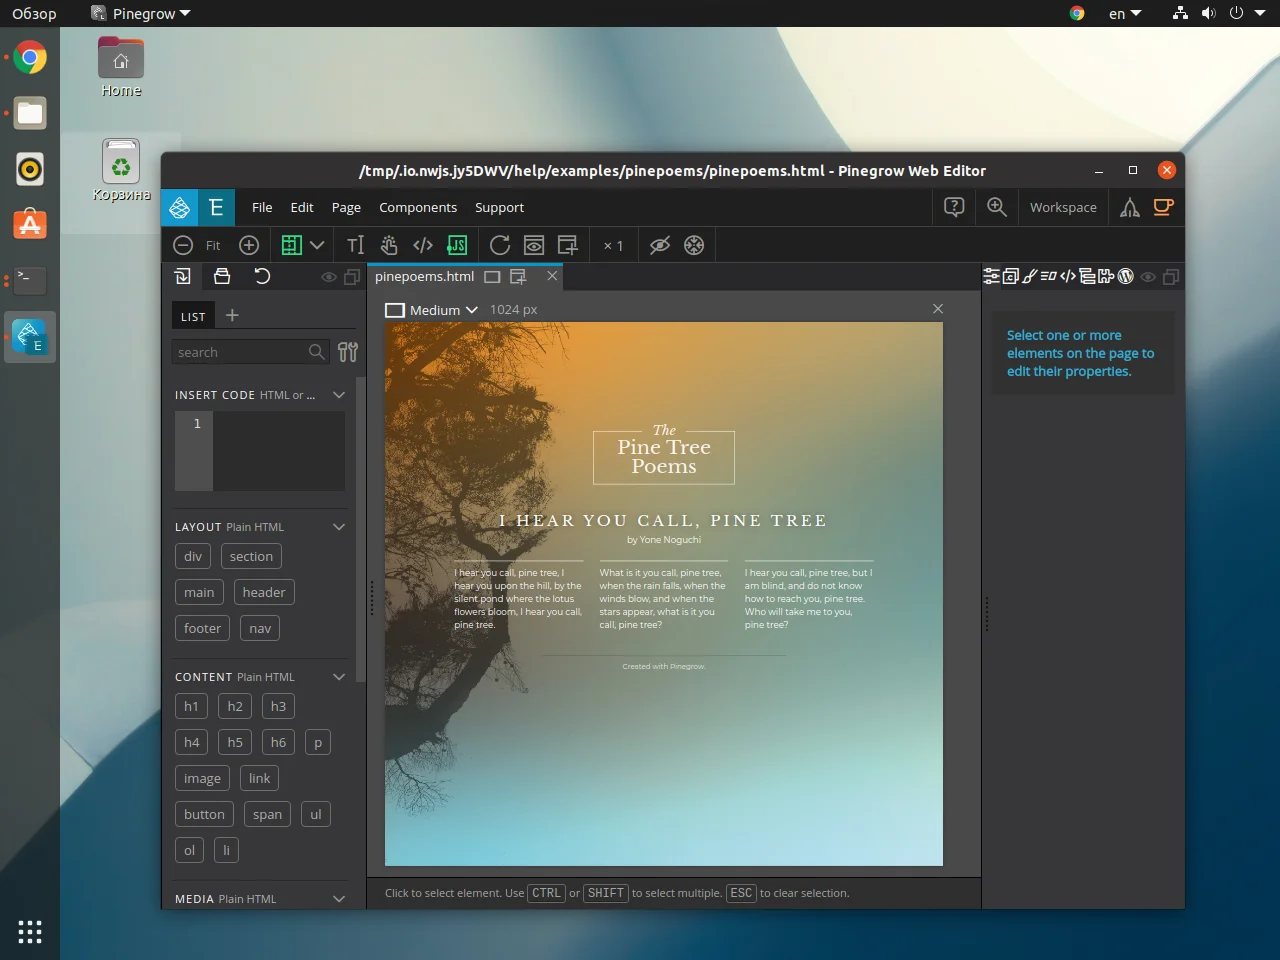Screen dimensions: 1280x960
Task: Open the Components menu
Action: (x=417, y=207)
